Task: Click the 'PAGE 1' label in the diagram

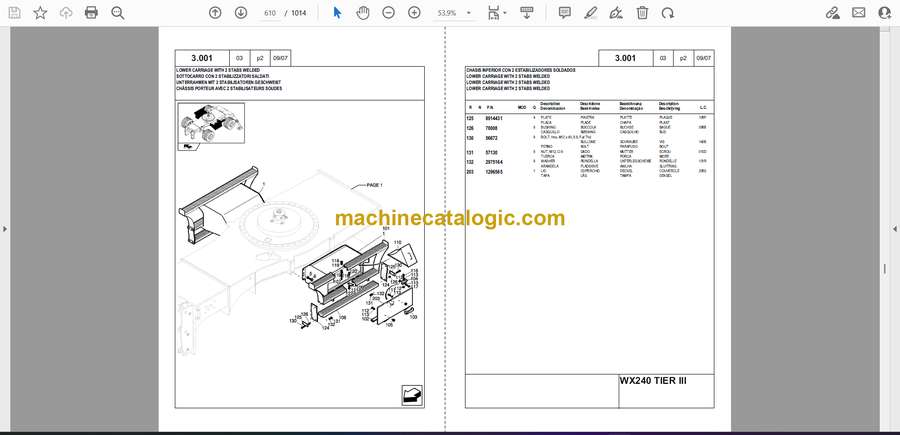Action: point(374,185)
